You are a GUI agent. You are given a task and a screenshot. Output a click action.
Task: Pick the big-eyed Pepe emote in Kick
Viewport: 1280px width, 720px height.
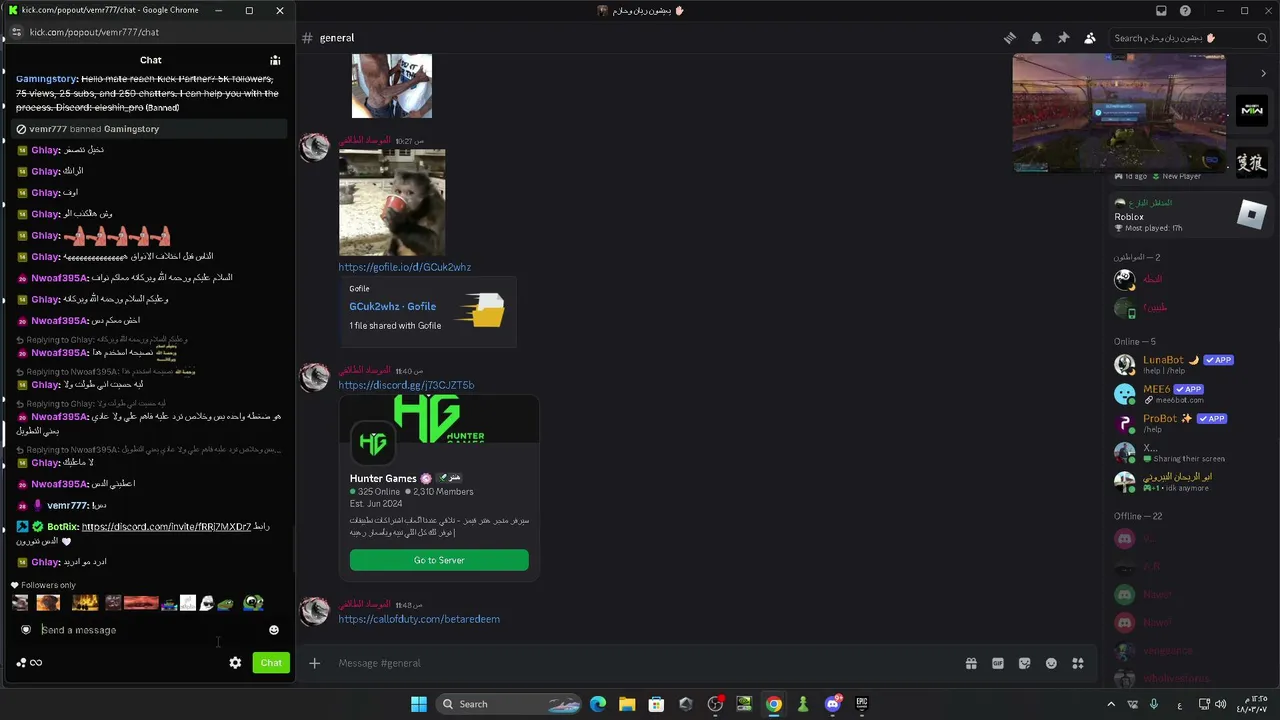click(x=253, y=602)
